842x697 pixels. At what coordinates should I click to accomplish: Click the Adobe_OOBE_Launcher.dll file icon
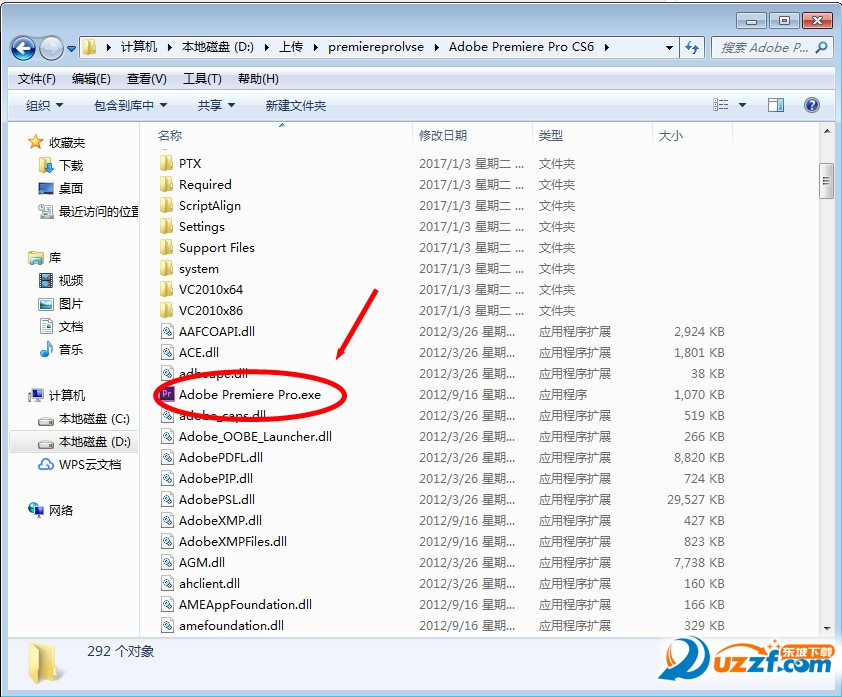tap(168, 436)
